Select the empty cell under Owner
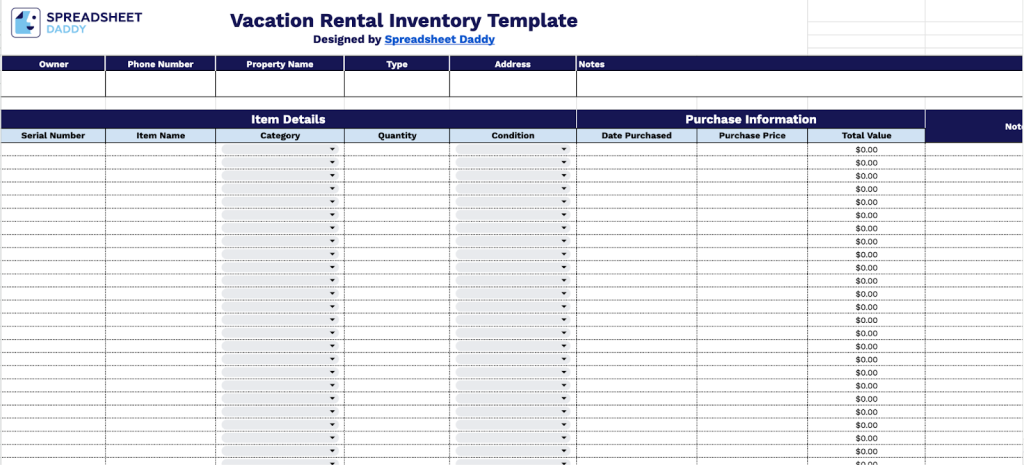This screenshot has width=1024, height=465. pyautogui.click(x=53, y=84)
